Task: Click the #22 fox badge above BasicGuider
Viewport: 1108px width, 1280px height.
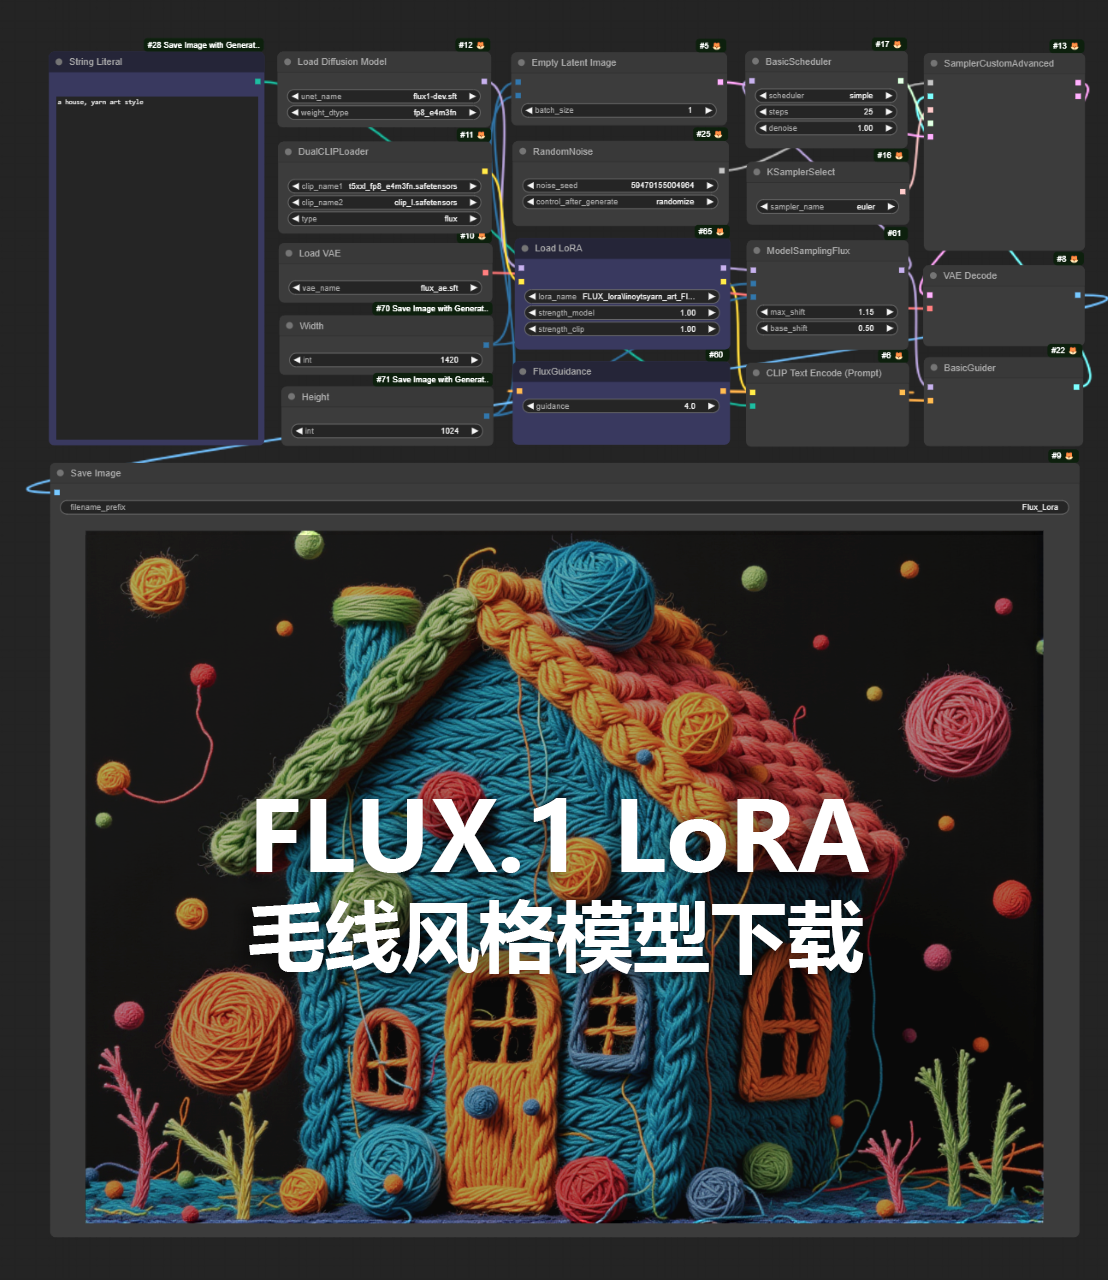Action: pos(1064,351)
